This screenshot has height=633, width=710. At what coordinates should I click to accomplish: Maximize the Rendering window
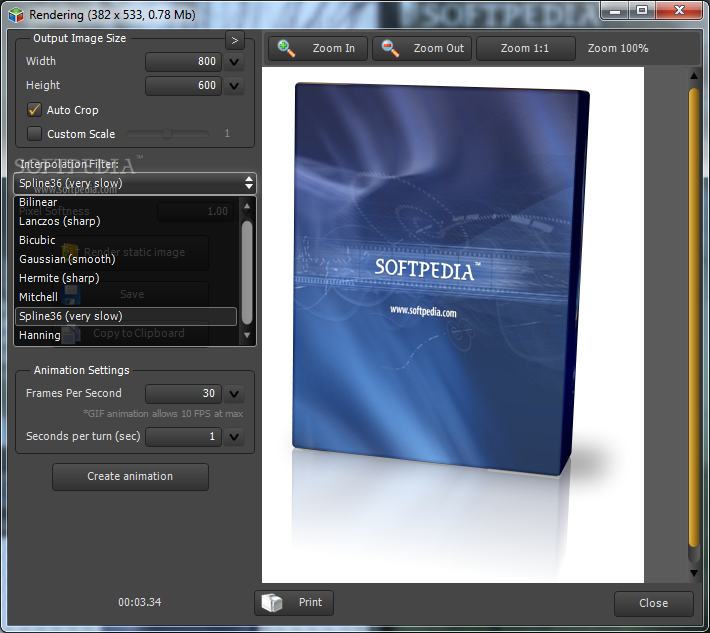642,11
